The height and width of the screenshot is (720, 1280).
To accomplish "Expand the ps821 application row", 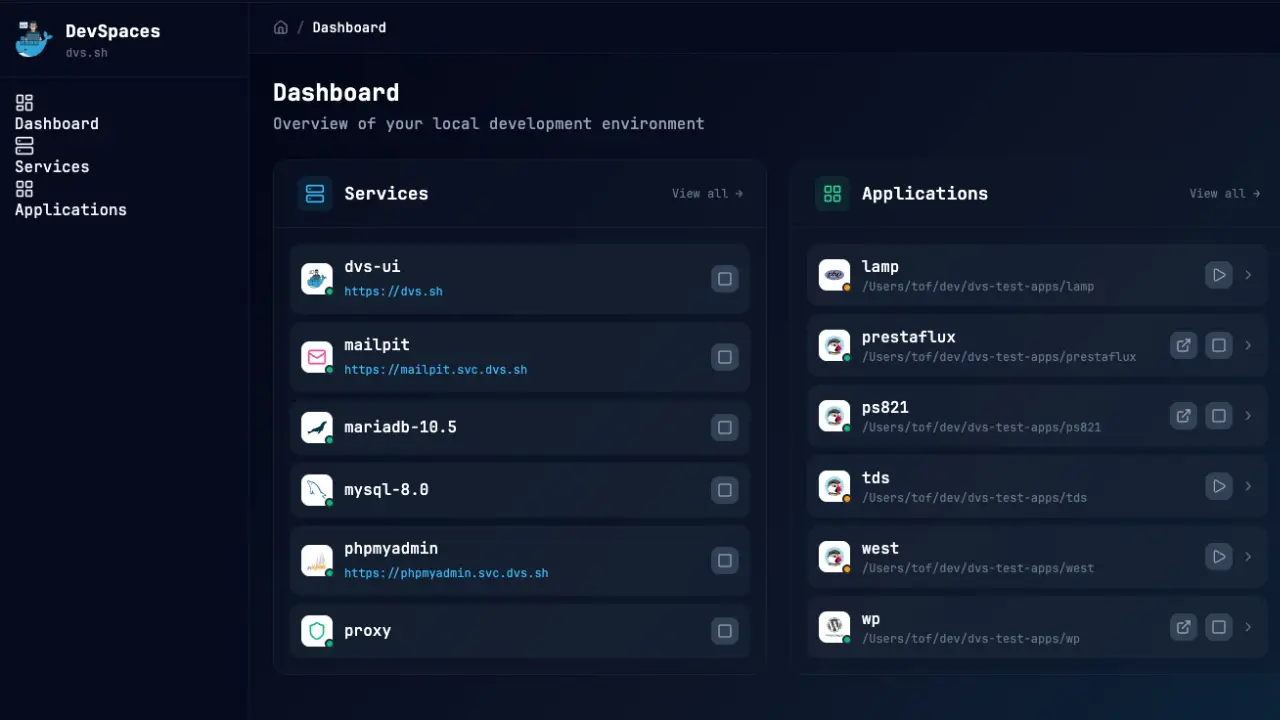I will coord(1248,416).
